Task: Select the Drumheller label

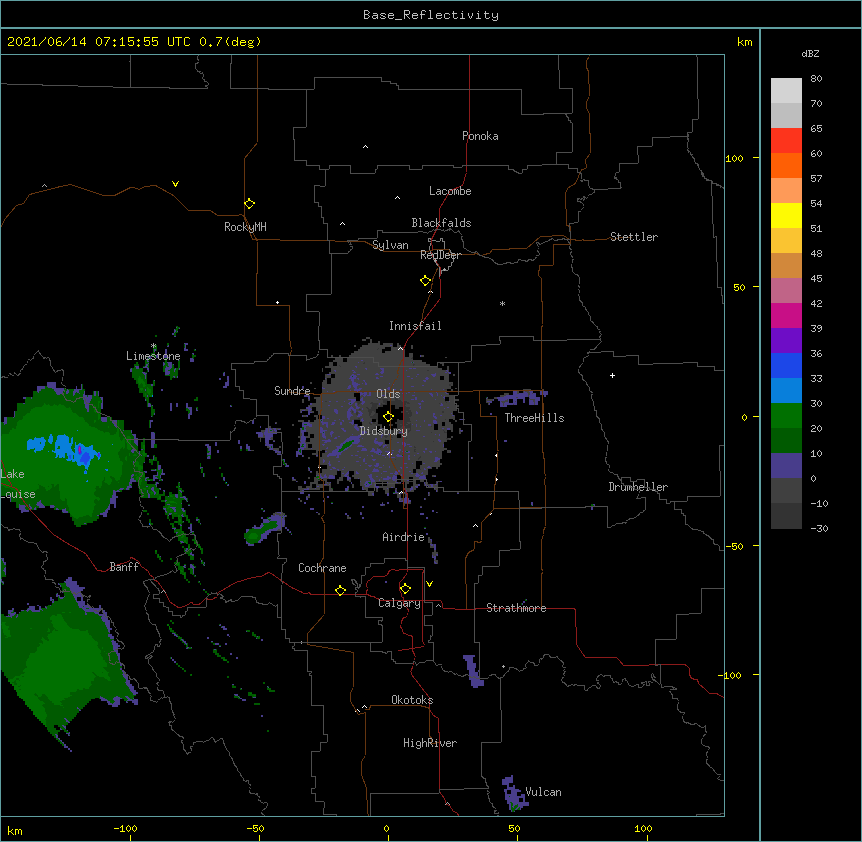Action: [x=638, y=487]
